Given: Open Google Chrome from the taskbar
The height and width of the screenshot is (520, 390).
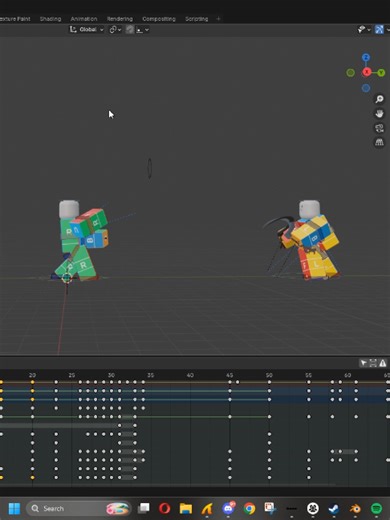Looking at the screenshot, I should click(x=249, y=509).
